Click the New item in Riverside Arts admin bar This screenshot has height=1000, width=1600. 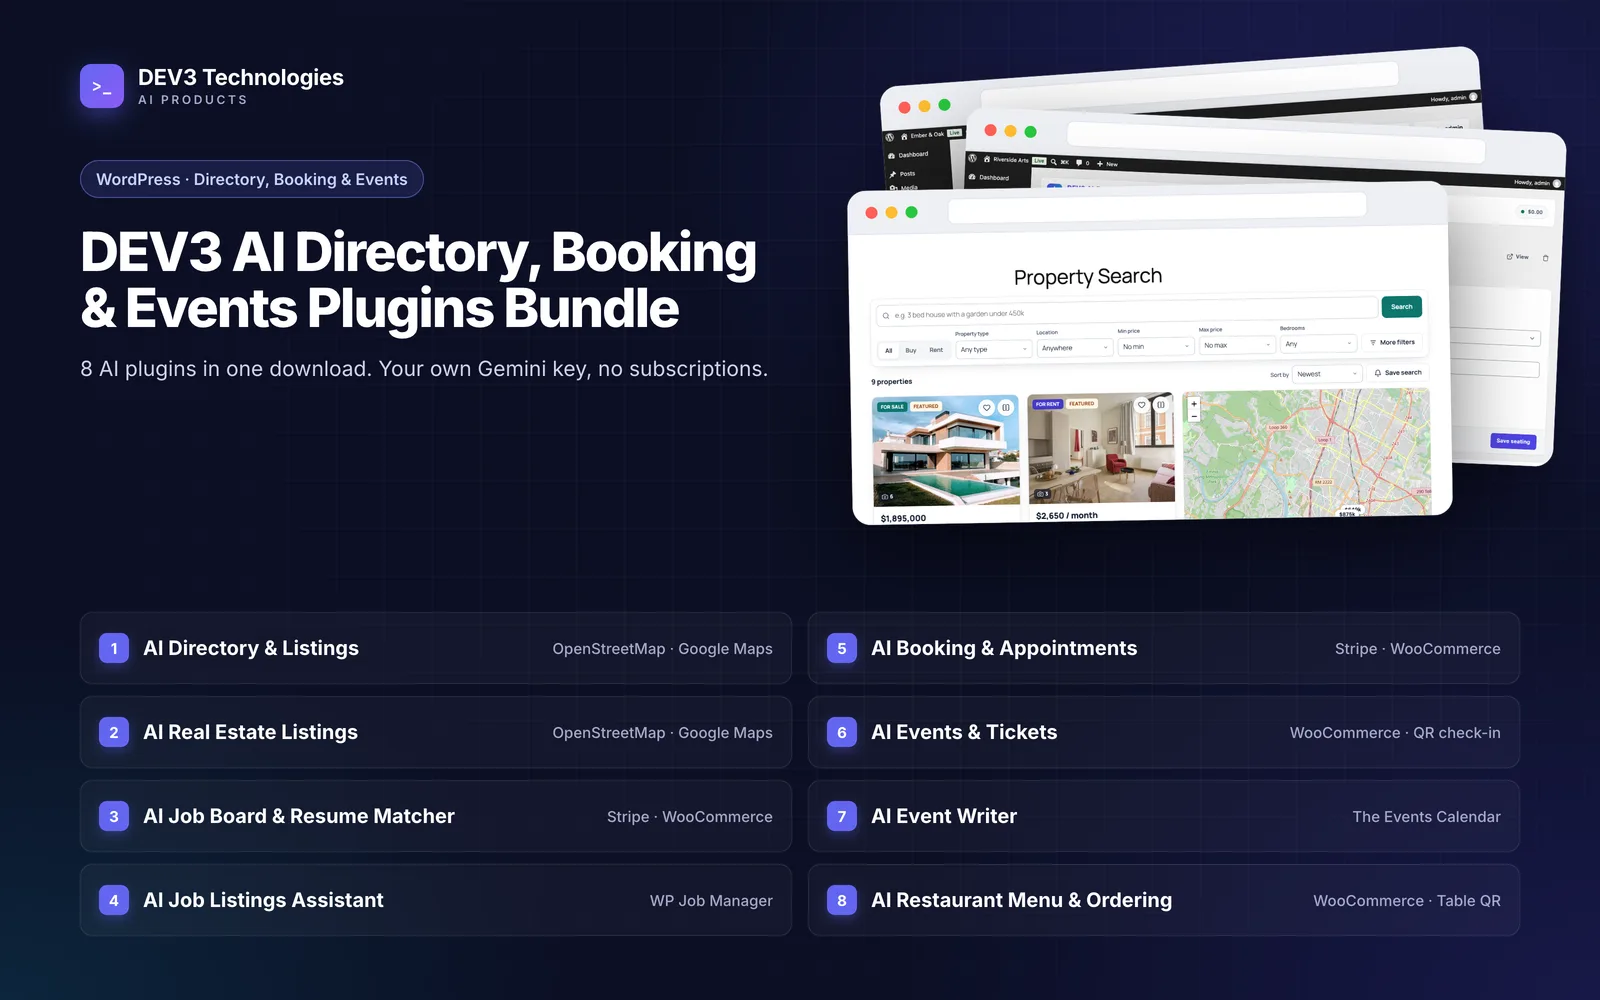click(x=1107, y=164)
